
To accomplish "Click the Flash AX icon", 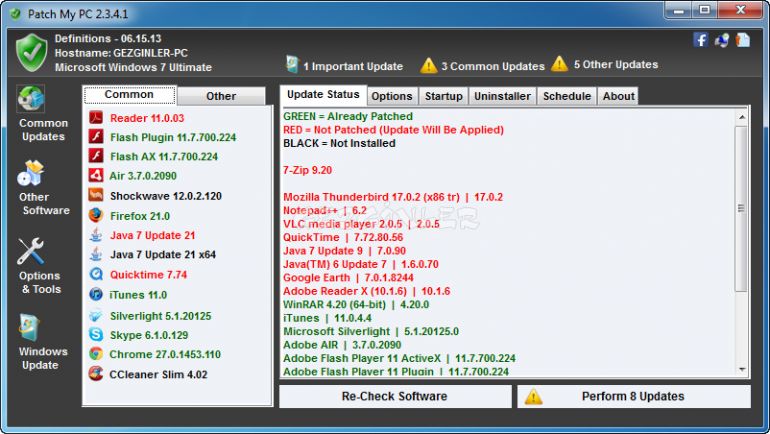I will [96, 156].
